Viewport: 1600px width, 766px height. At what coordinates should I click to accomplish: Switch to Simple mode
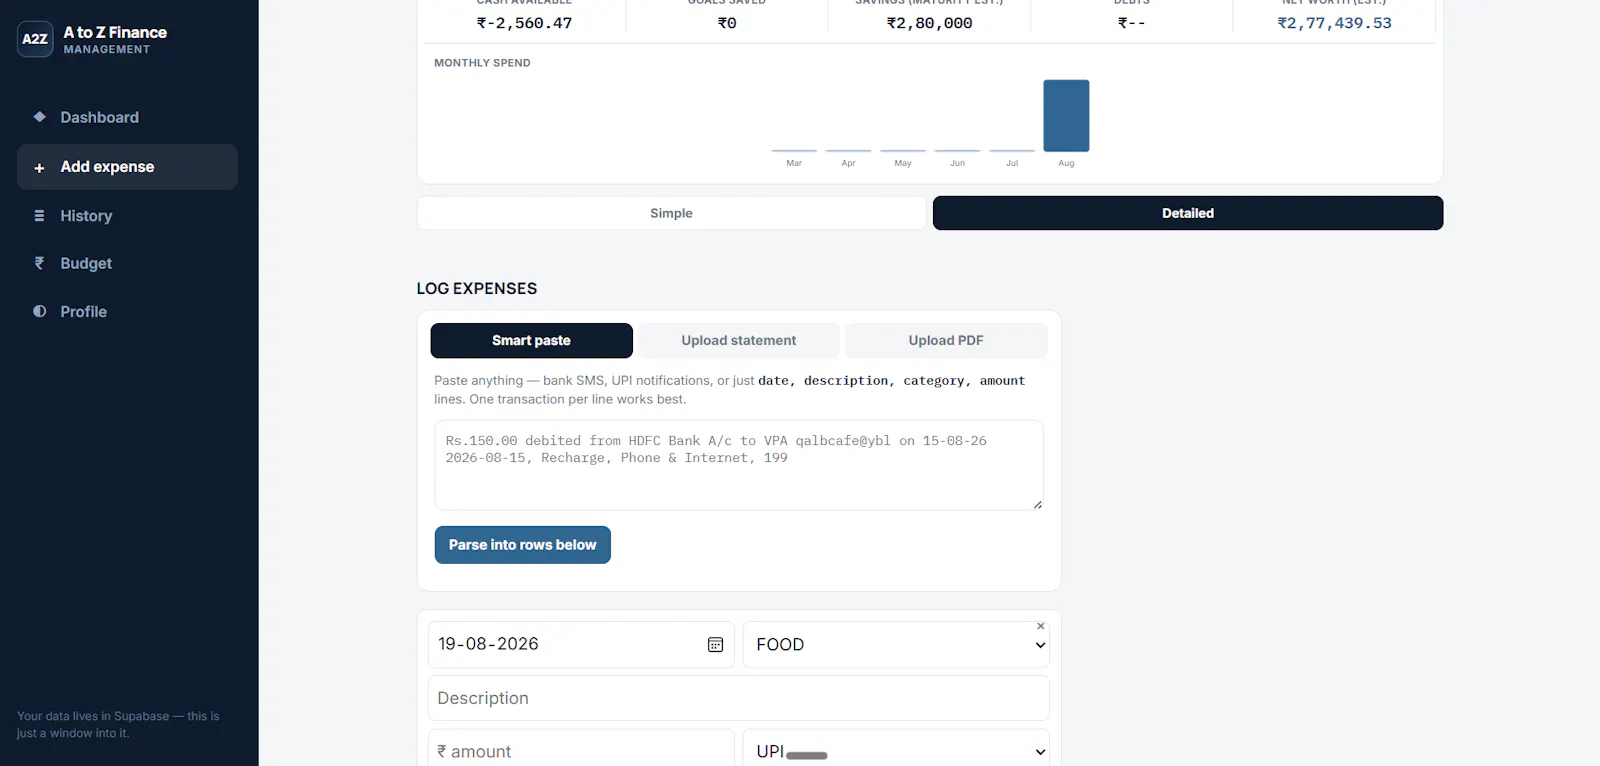pyautogui.click(x=671, y=213)
